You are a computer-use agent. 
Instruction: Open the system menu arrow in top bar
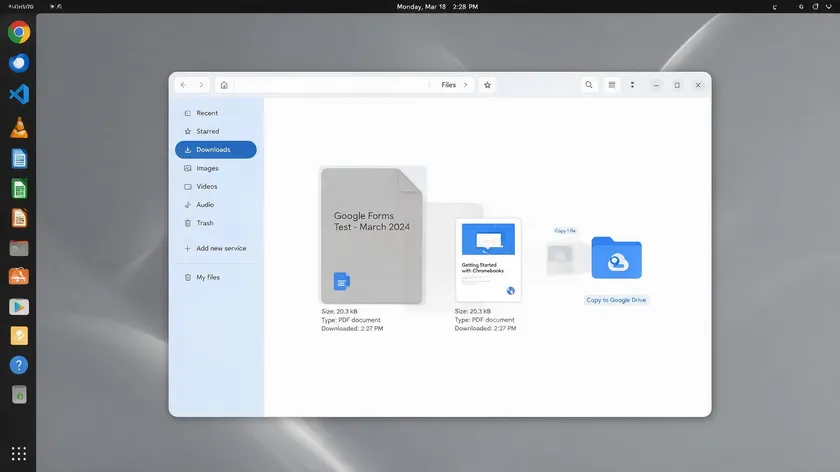tap(829, 6)
